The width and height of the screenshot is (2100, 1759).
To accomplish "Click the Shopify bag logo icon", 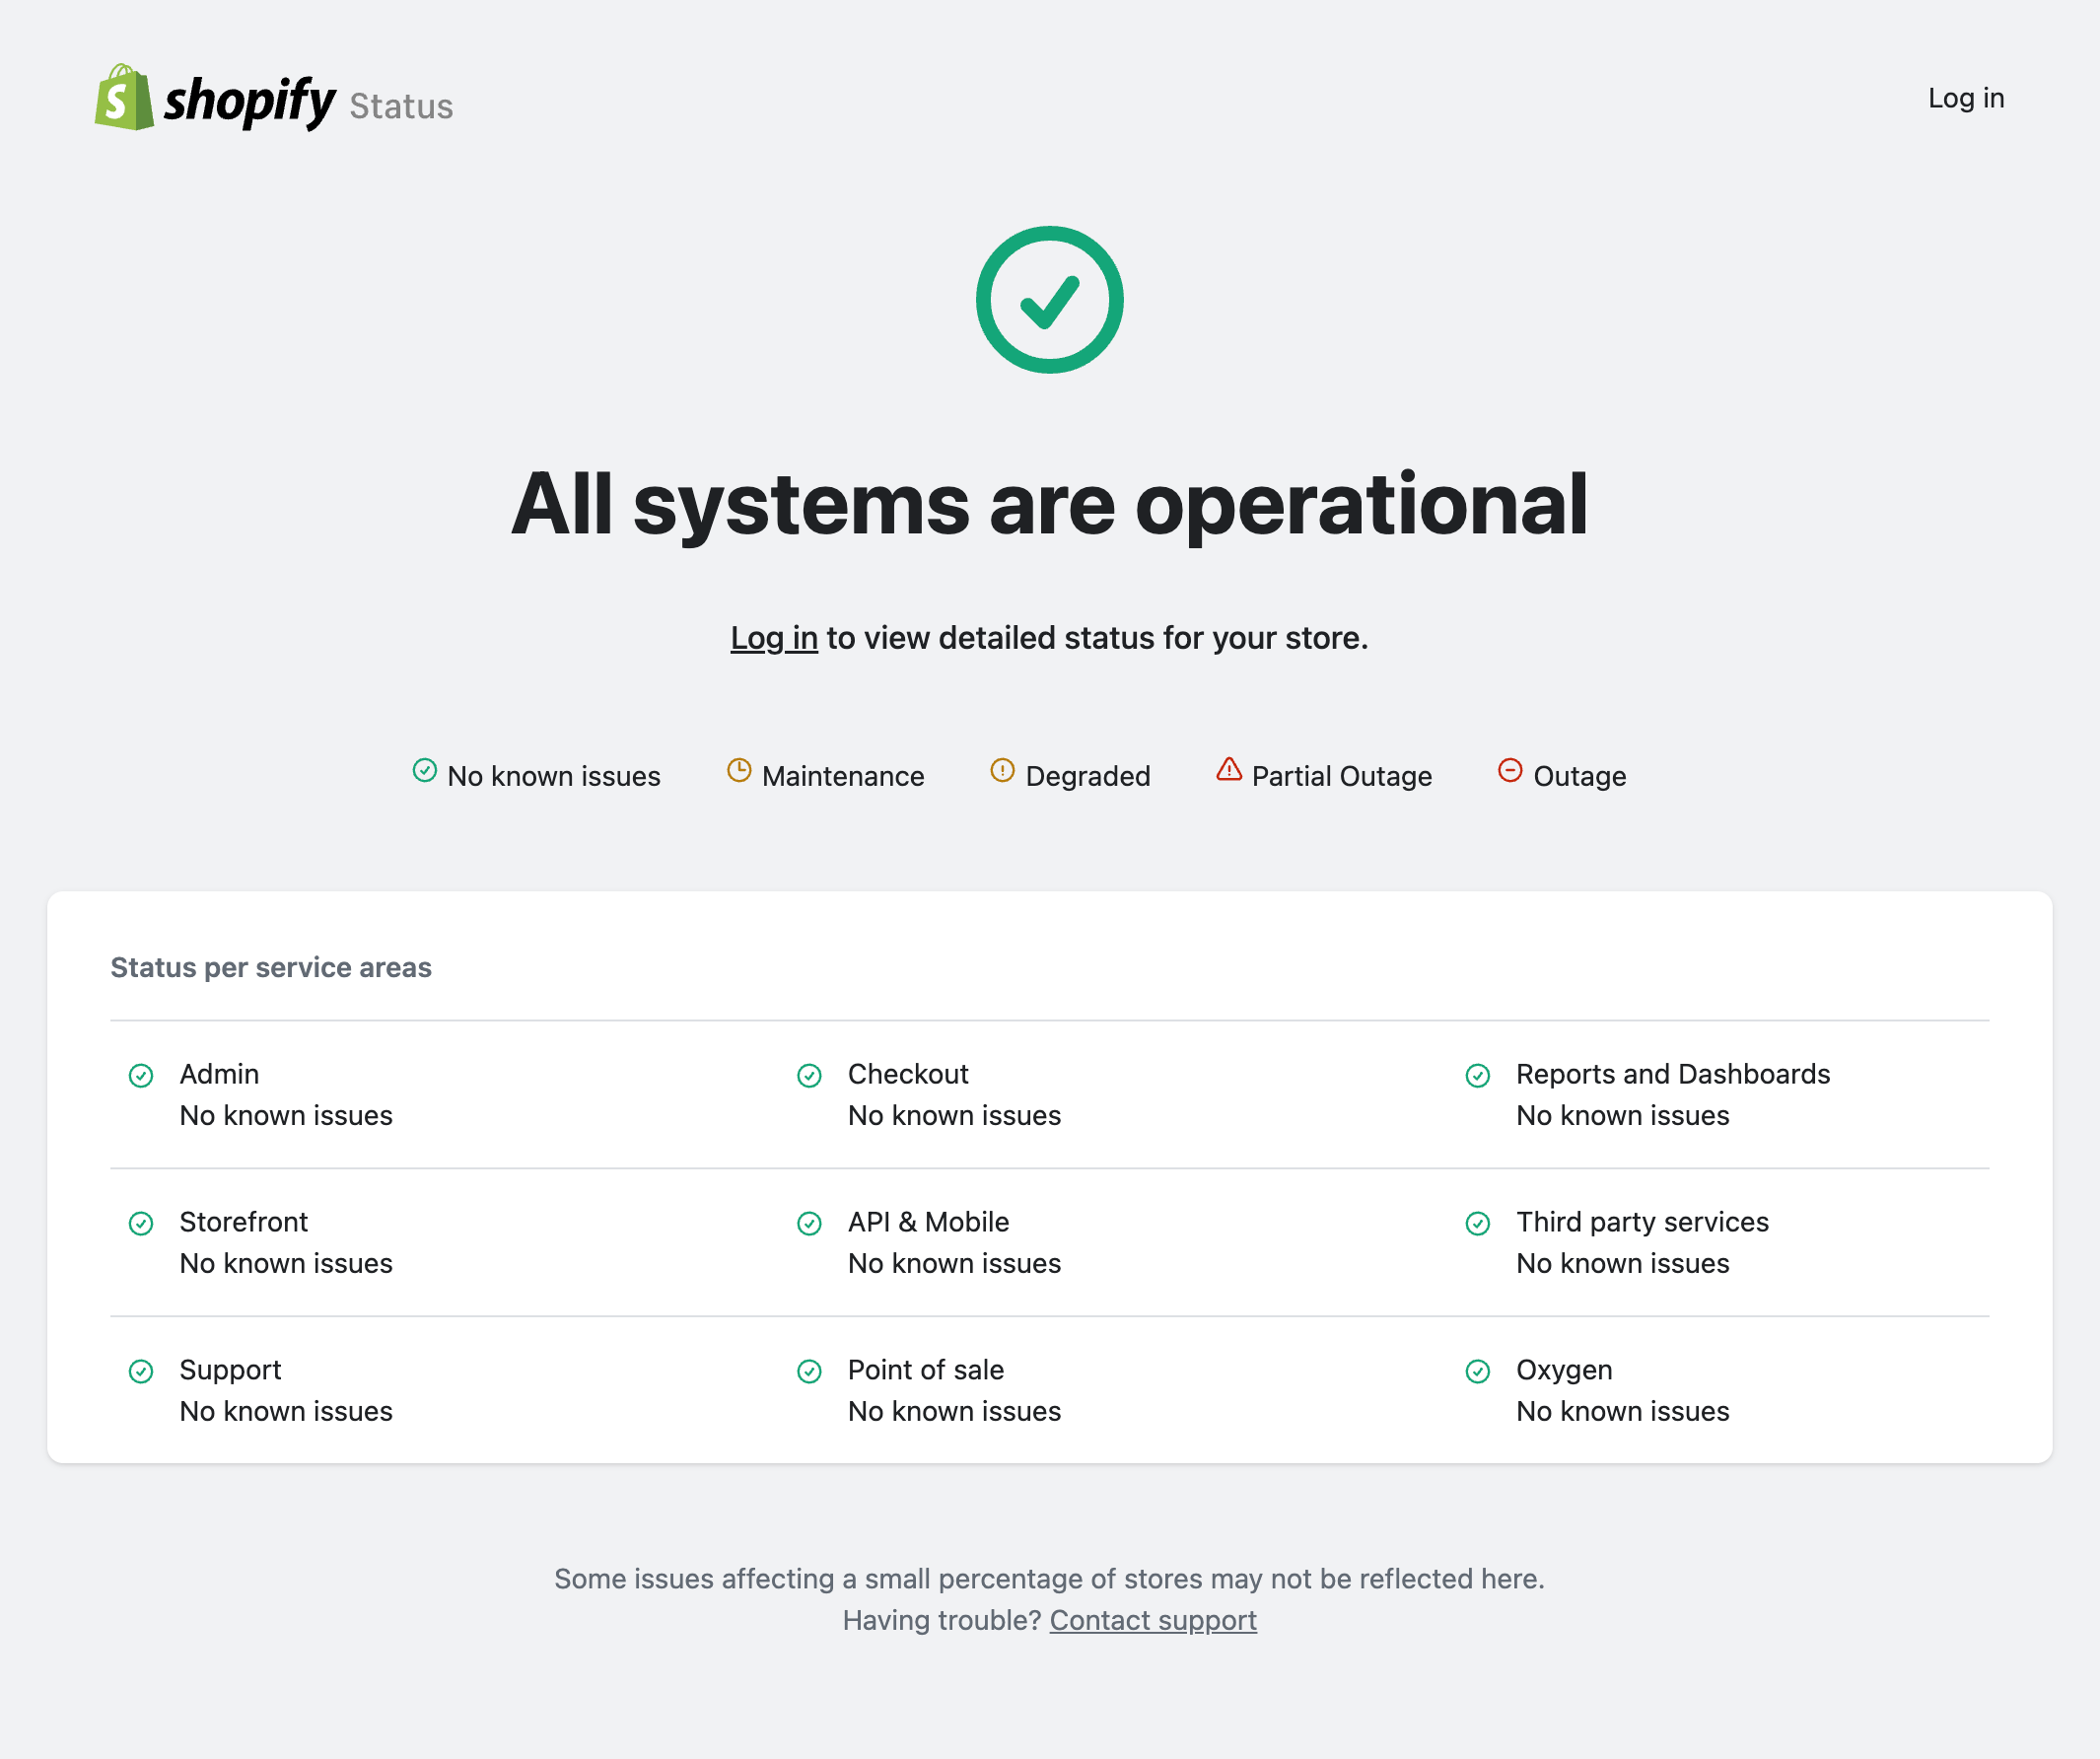I will click(120, 98).
